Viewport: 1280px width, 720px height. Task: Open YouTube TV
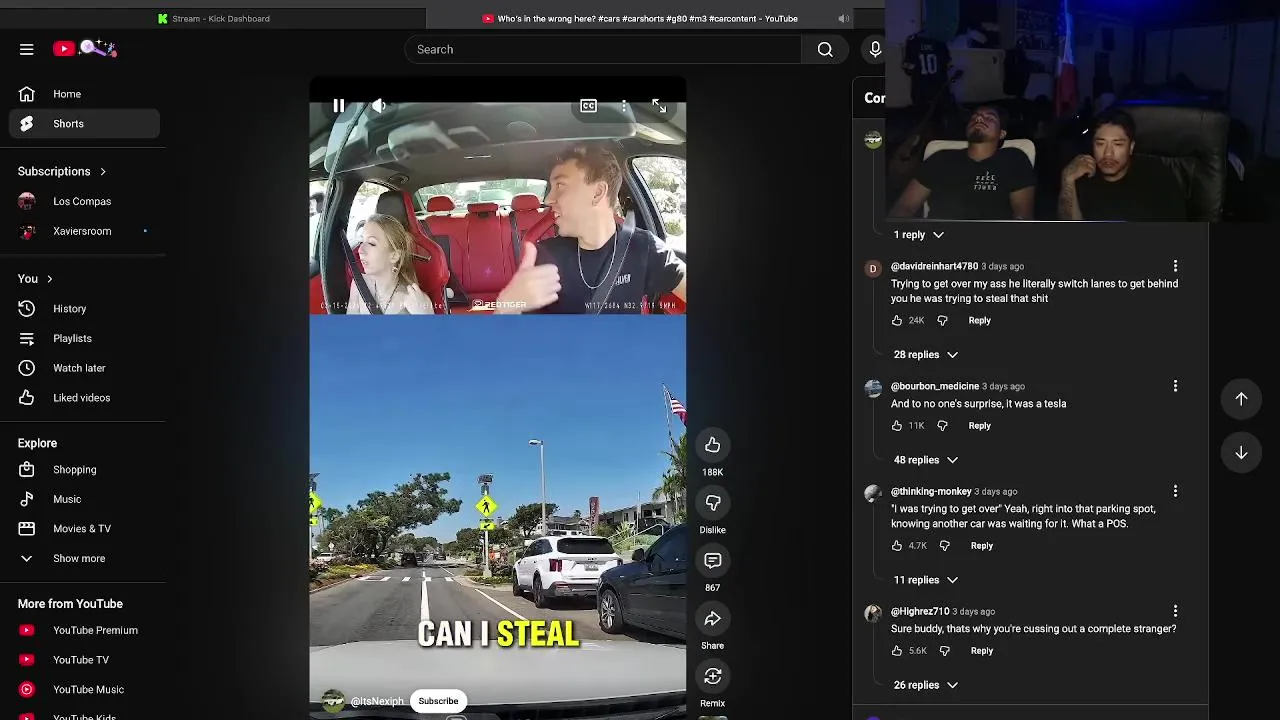point(85,660)
